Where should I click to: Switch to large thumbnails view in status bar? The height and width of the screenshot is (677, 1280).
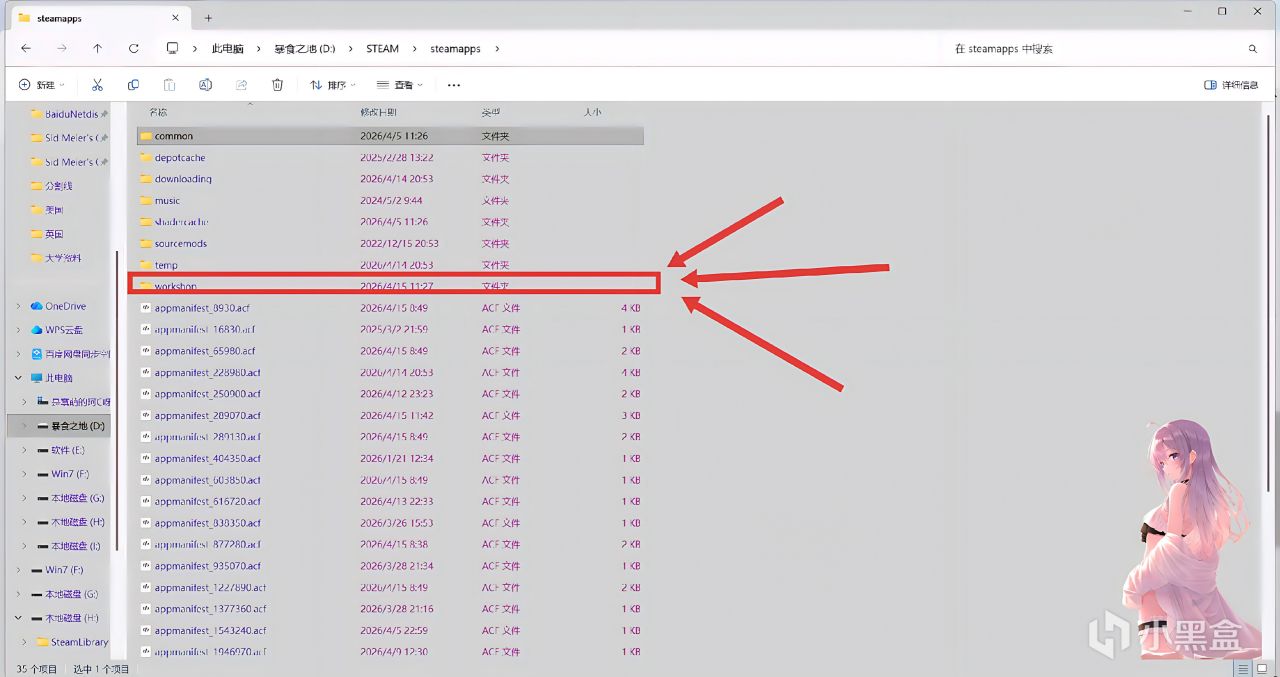coord(1263,668)
